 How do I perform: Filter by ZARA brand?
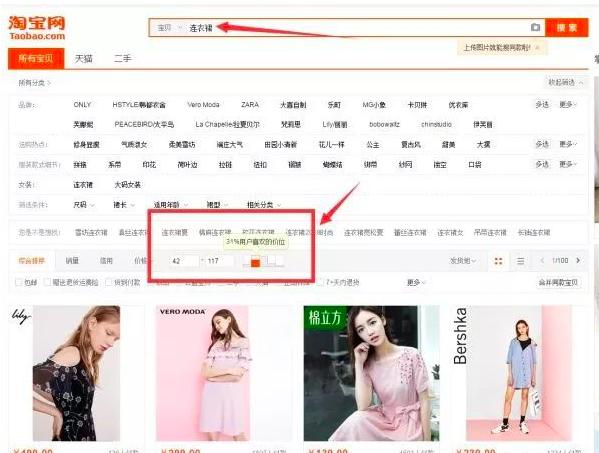tap(250, 105)
